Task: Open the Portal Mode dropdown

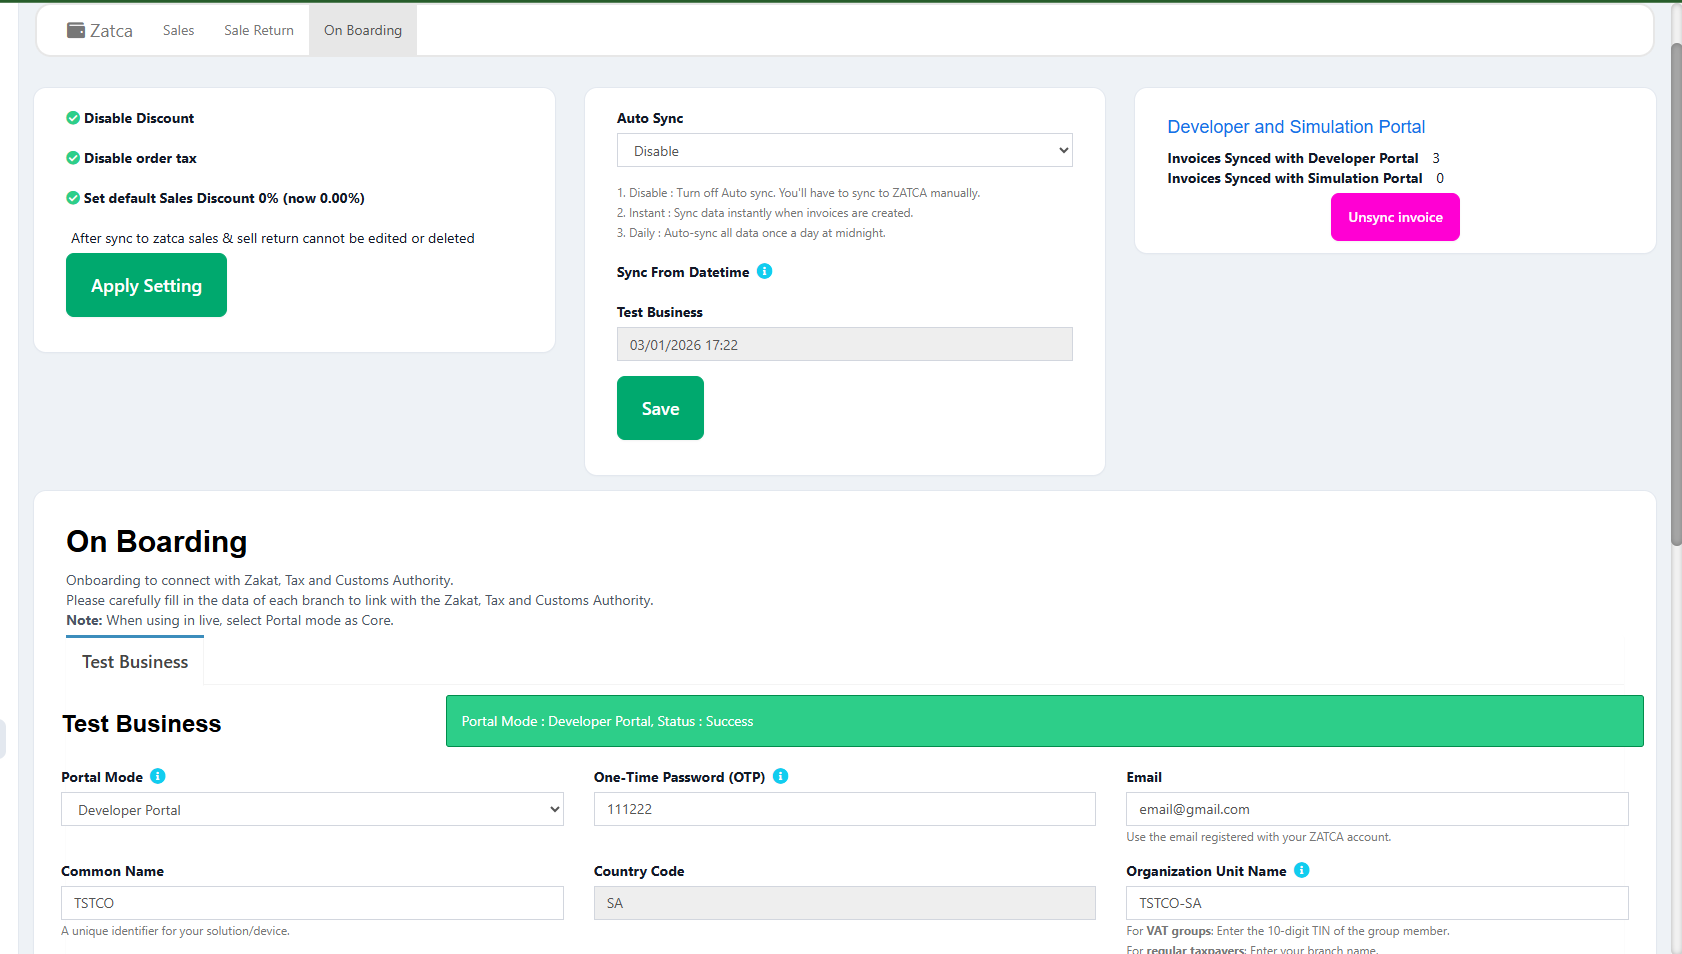Action: pos(312,809)
